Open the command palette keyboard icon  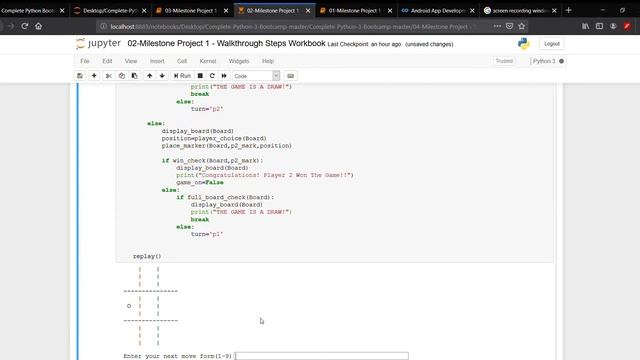[x=290, y=76]
